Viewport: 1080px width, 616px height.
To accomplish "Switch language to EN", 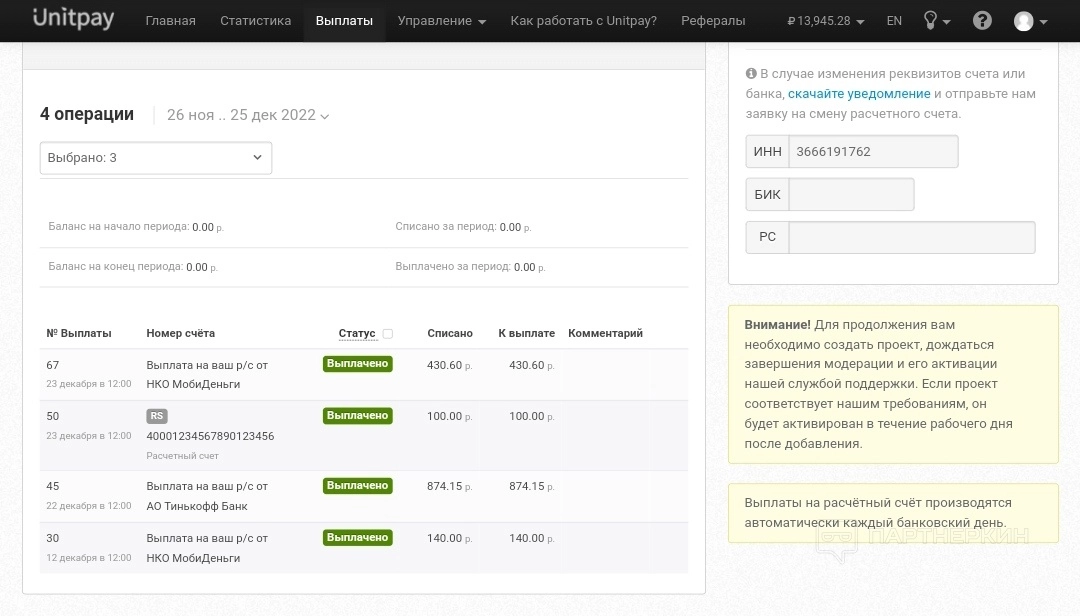I will click(894, 21).
